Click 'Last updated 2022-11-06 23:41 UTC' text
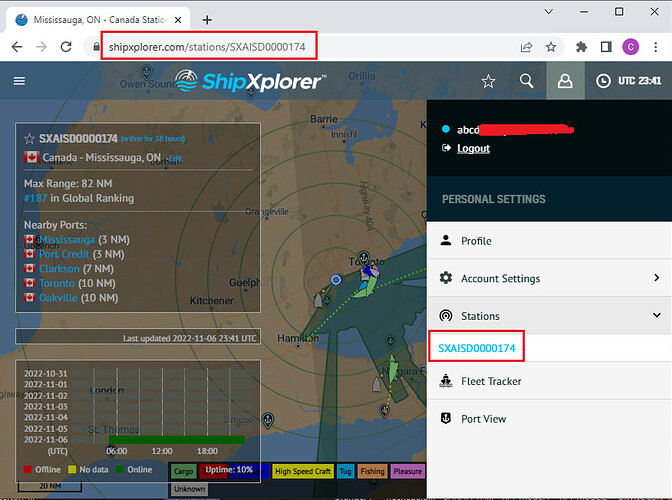This screenshot has width=672, height=500. pos(190,338)
